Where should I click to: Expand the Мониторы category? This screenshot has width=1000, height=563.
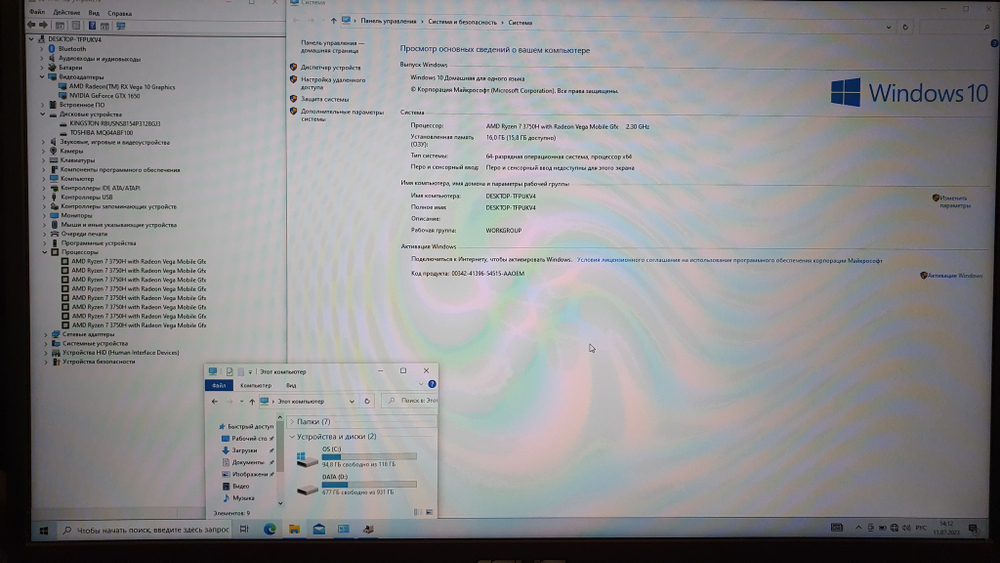pos(44,216)
